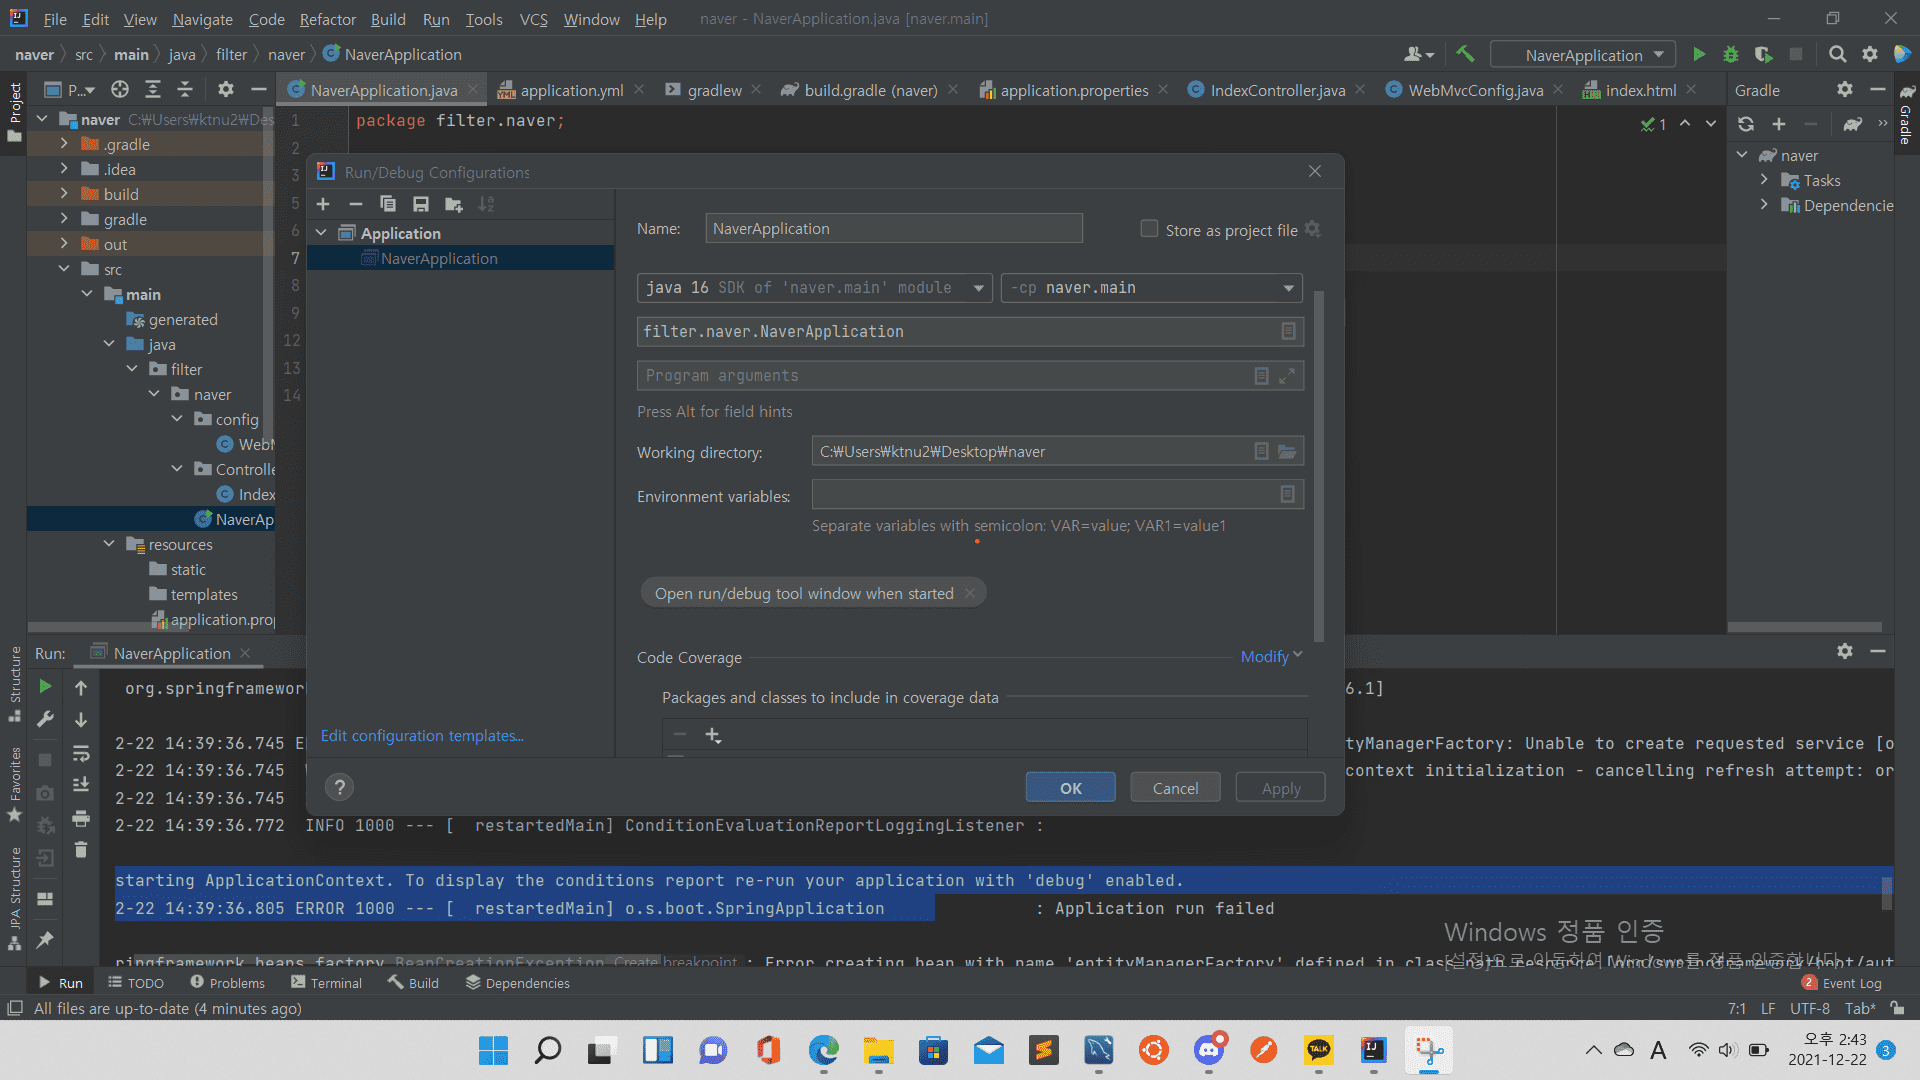Open -cp naver.main classpath dropdown
1920x1080 pixels.
pyautogui.click(x=1151, y=288)
